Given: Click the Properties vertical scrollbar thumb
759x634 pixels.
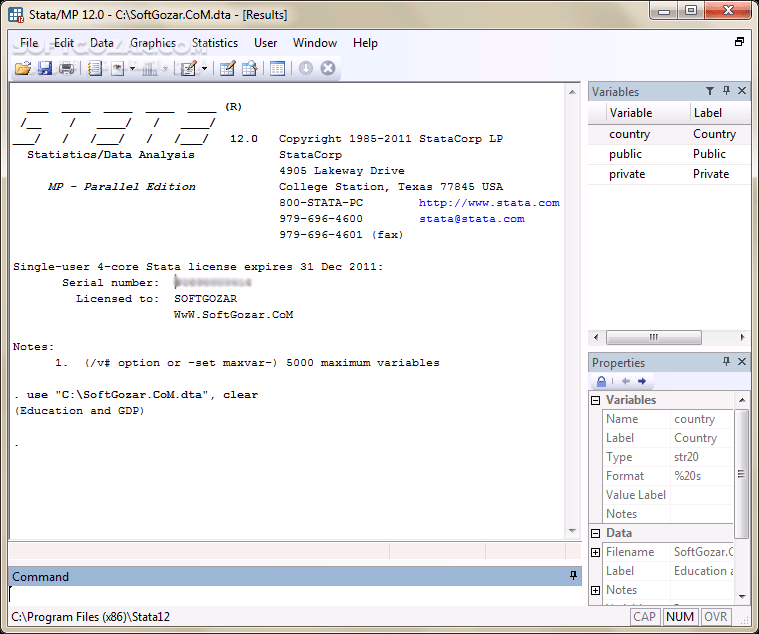Looking at the screenshot, I should (x=741, y=474).
